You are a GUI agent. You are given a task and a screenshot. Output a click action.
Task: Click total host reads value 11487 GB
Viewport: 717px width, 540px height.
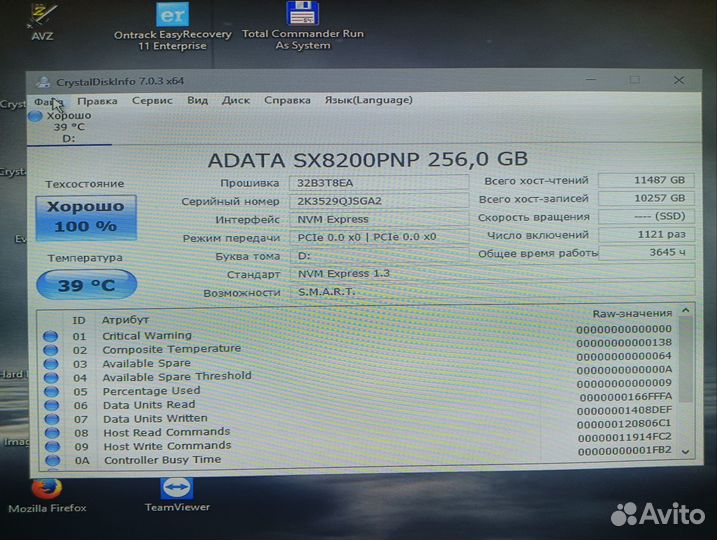(646, 180)
